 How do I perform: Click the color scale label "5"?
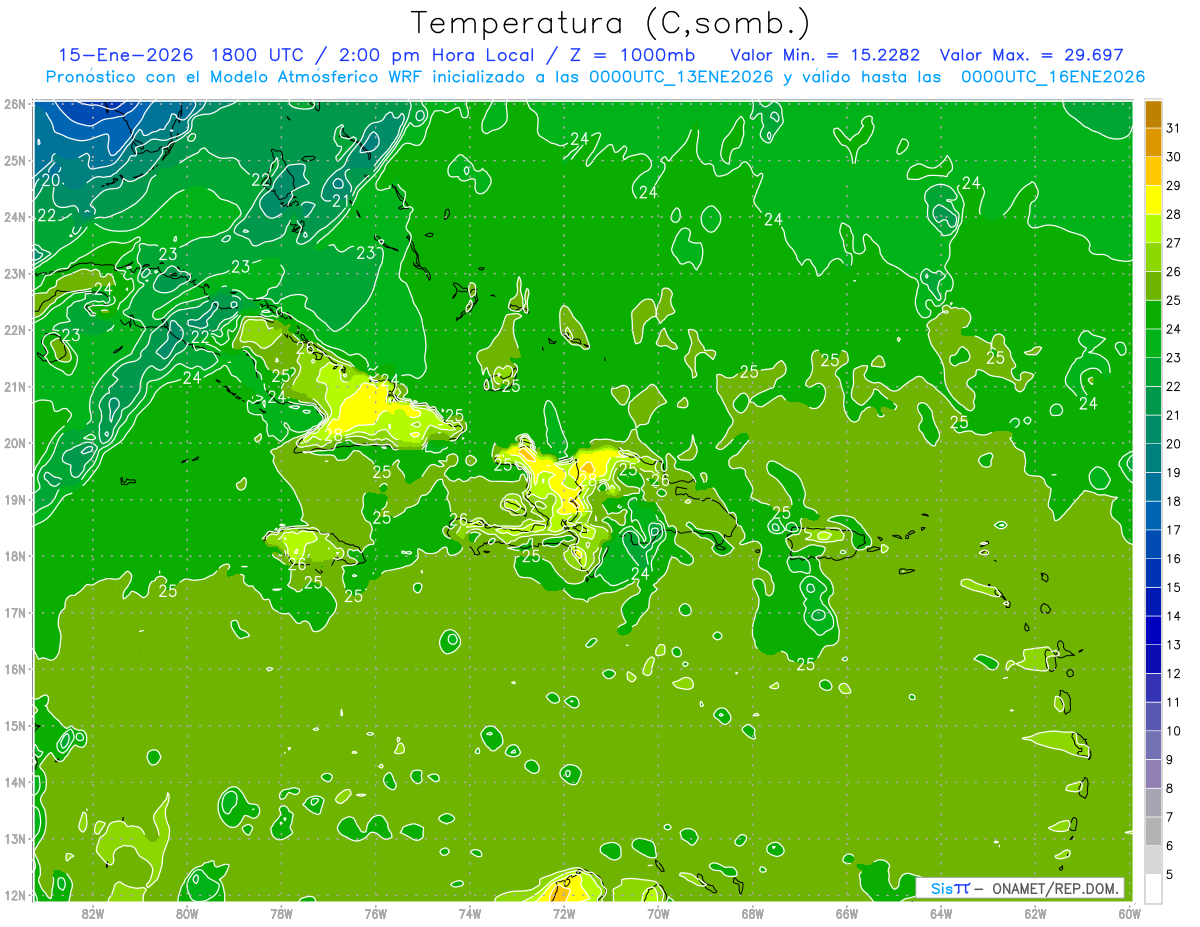[x=1169, y=874]
